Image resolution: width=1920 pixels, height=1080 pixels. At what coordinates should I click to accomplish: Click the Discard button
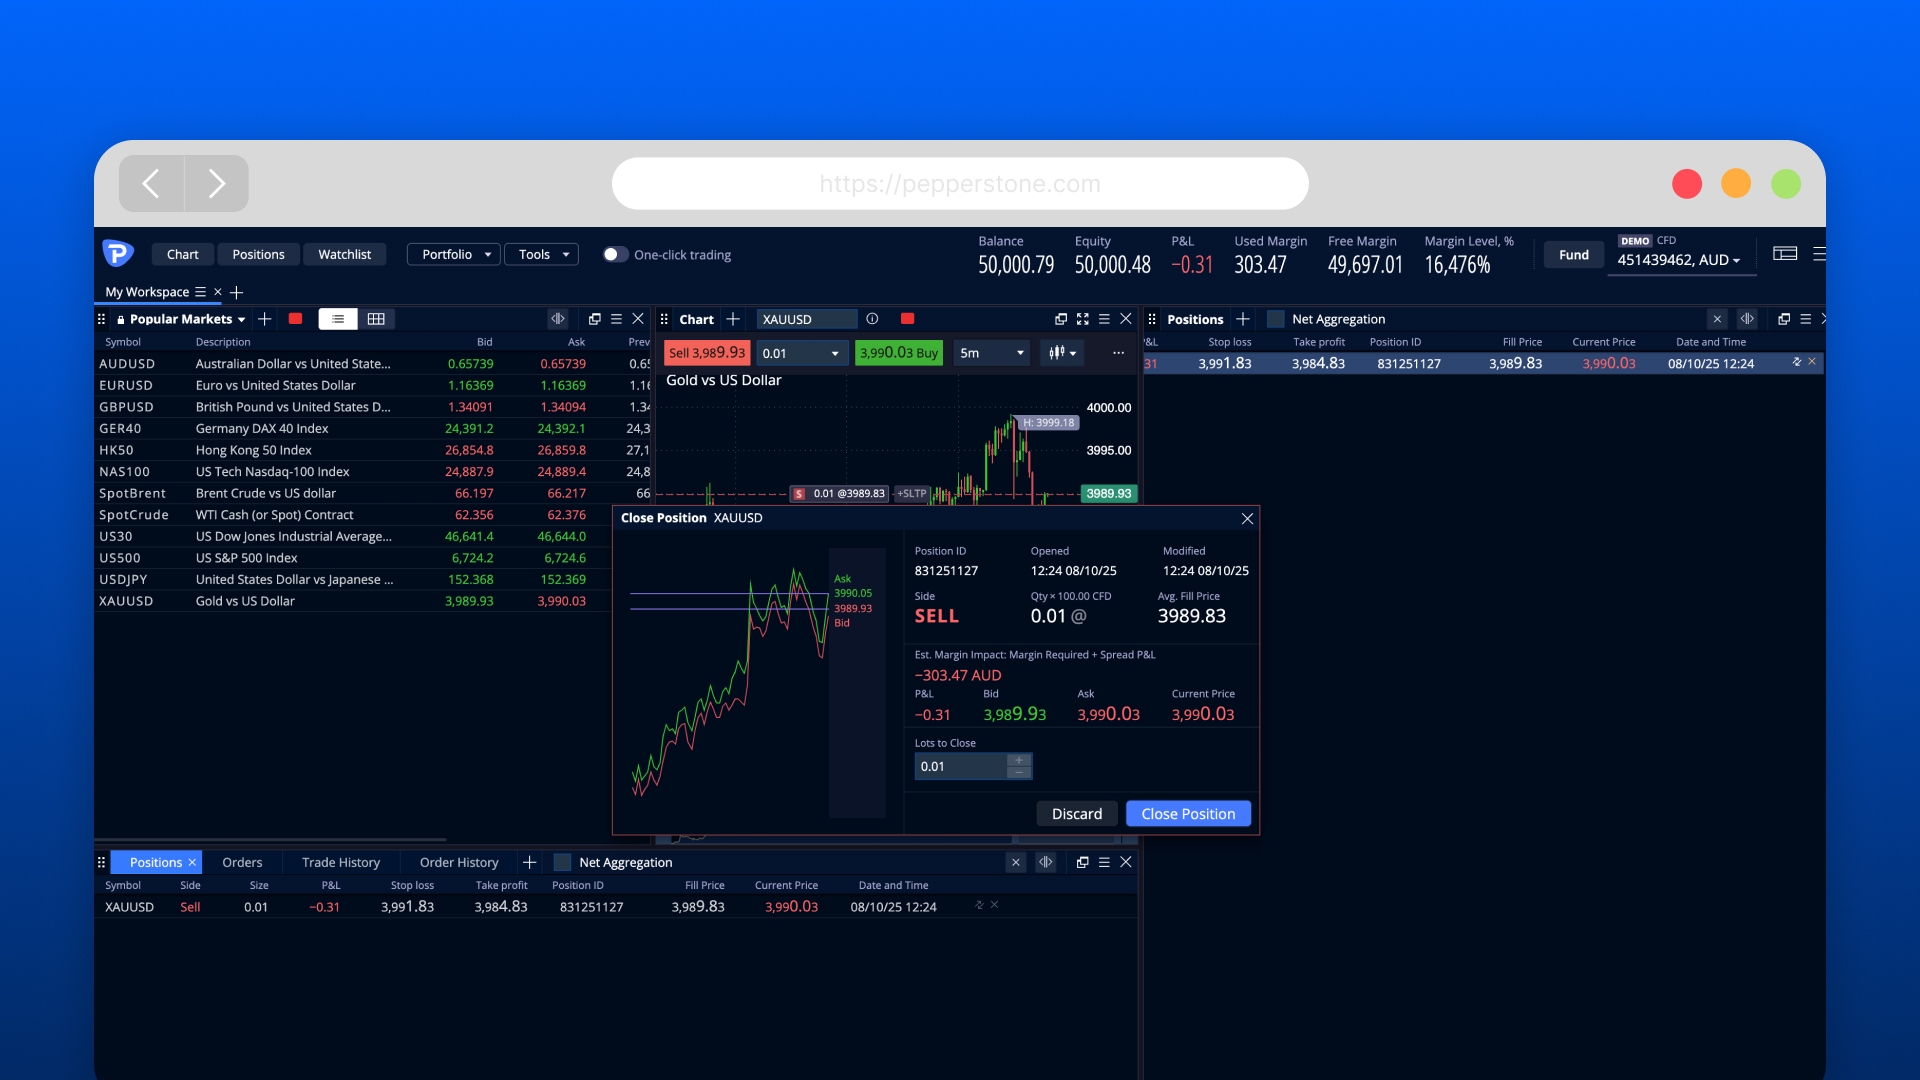[1076, 814]
